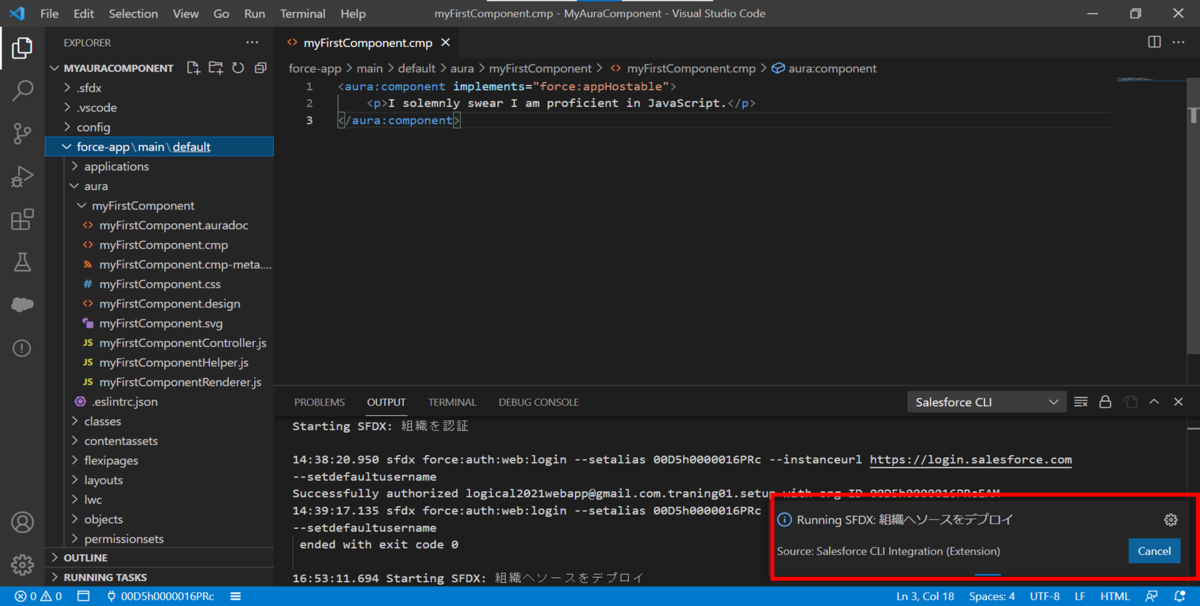Select the OUTPUT panel tab
Image resolution: width=1200 pixels, height=606 pixels.
click(386, 402)
